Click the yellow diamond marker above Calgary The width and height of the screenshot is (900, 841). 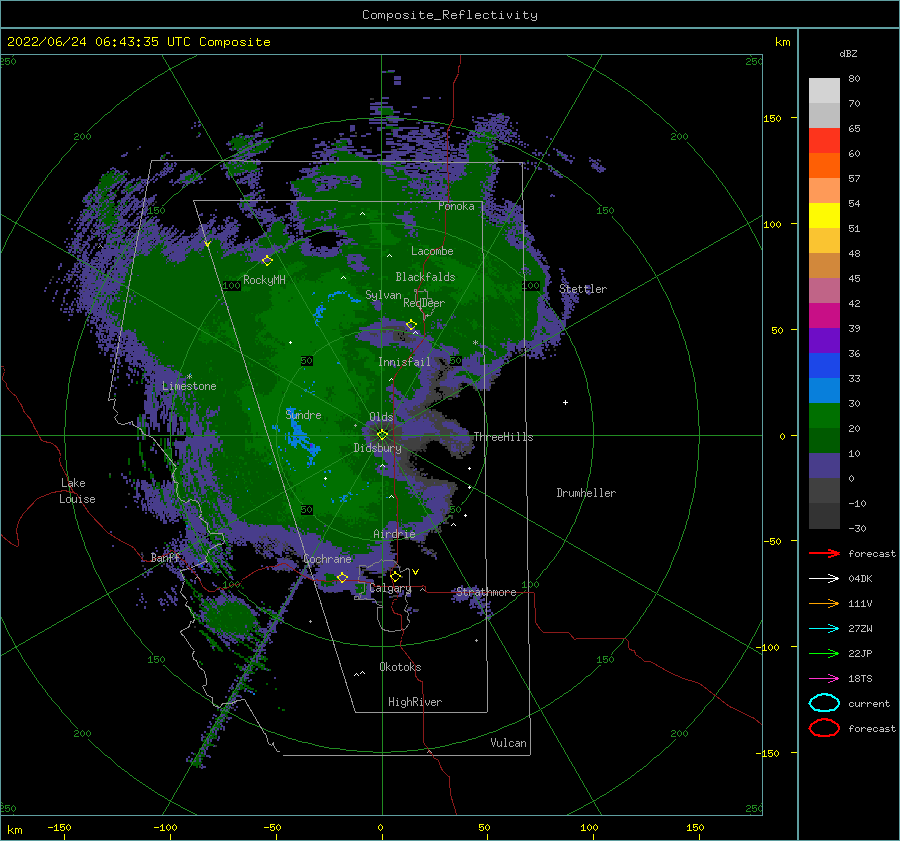pyautogui.click(x=395, y=576)
